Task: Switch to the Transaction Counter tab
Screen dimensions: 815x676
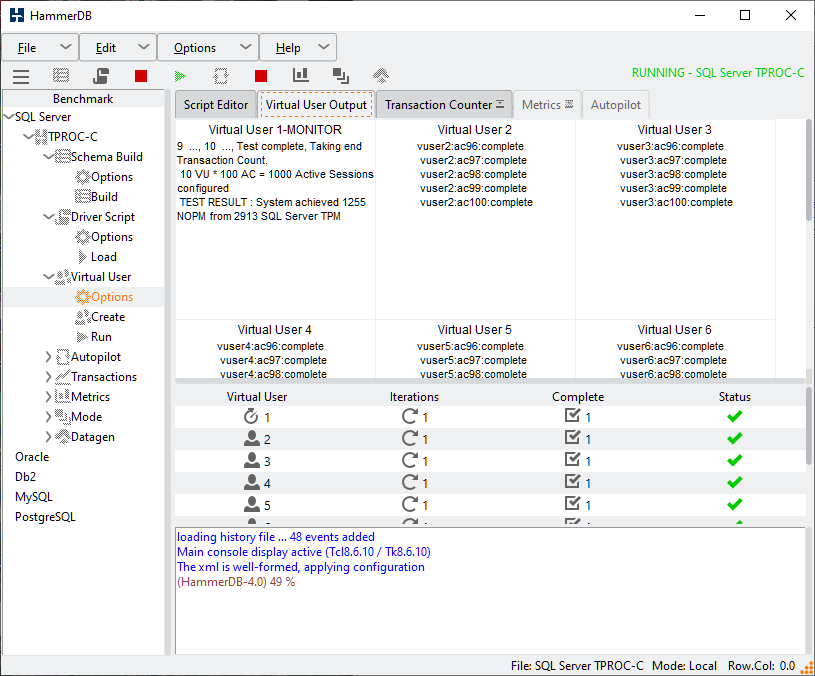Action: (x=438, y=105)
